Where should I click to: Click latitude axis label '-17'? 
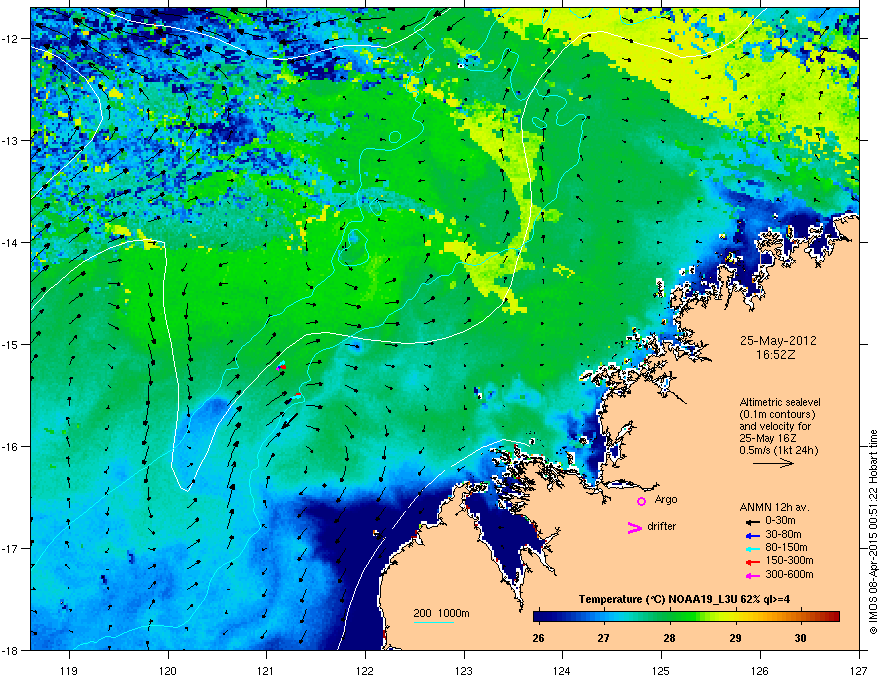click(11, 548)
